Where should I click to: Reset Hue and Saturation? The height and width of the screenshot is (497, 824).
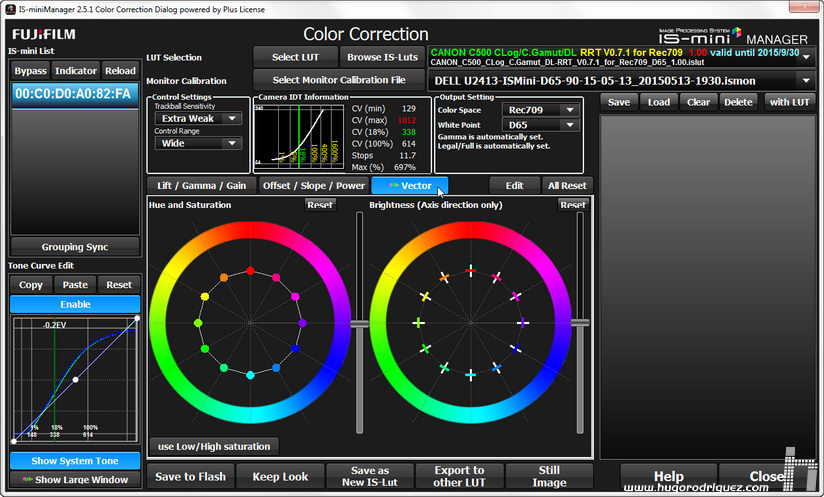[x=320, y=205]
